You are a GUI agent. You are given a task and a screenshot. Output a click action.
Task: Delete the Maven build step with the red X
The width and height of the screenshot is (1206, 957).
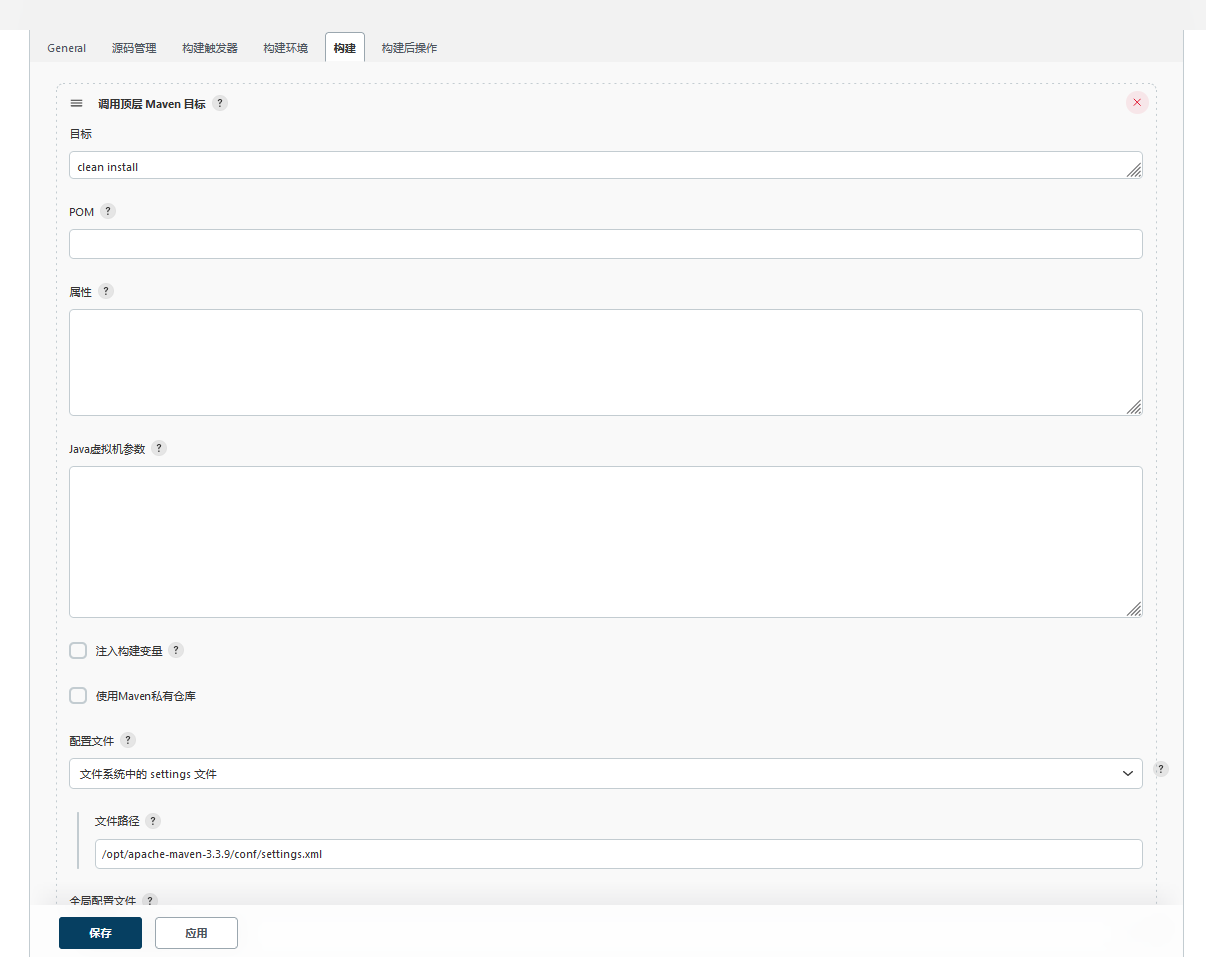[1137, 103]
